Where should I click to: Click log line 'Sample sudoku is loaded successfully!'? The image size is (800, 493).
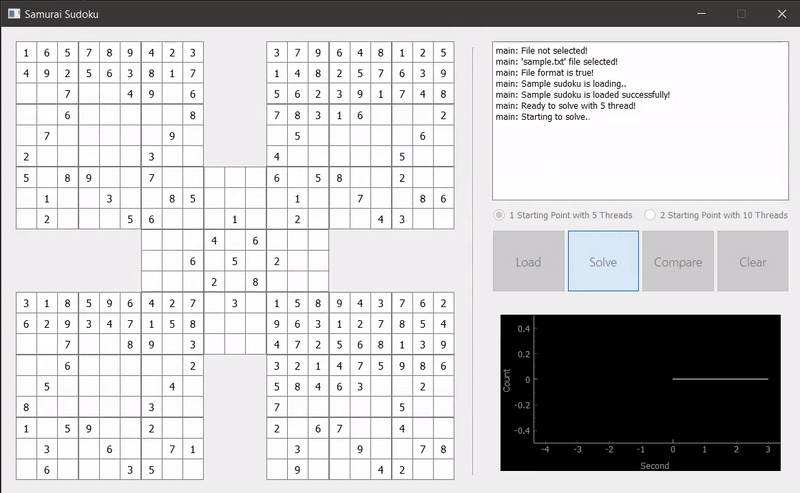583,95
